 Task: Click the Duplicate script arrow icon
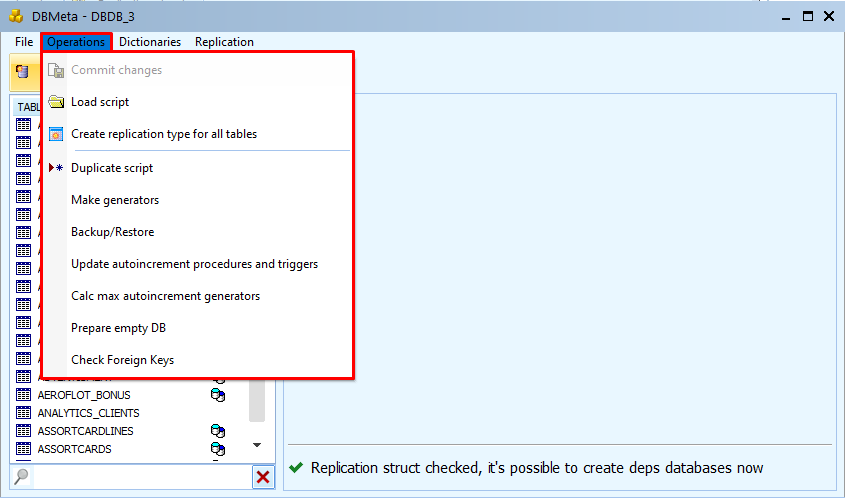pyautogui.click(x=56, y=168)
